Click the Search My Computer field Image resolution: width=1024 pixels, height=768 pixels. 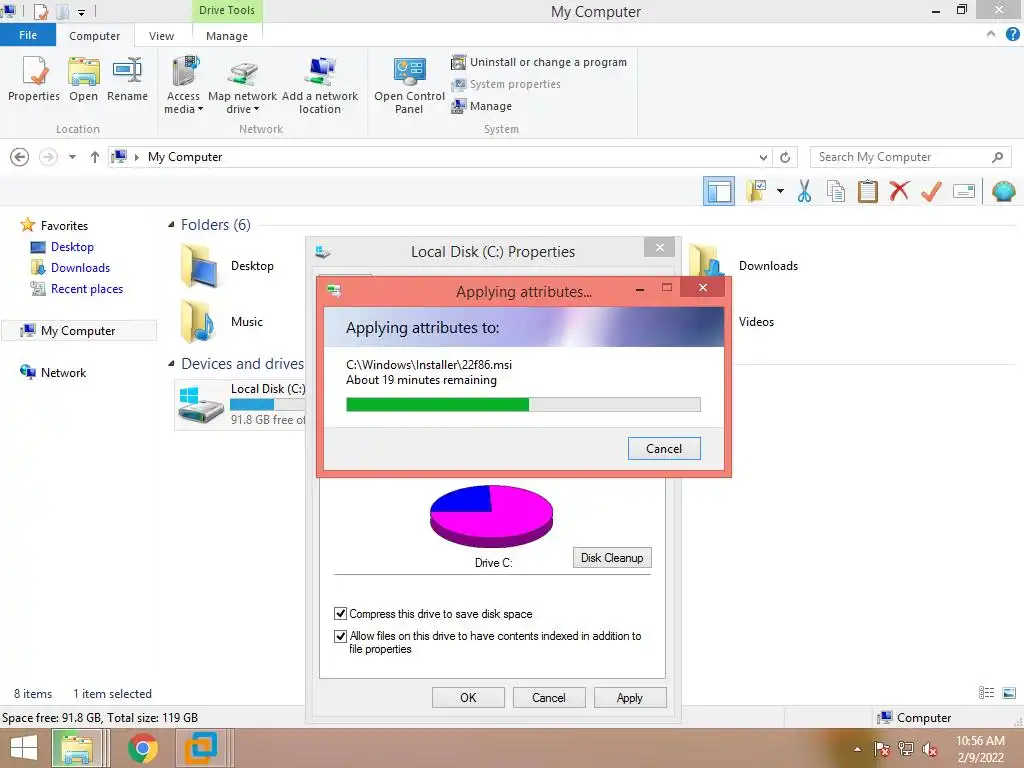(x=910, y=157)
